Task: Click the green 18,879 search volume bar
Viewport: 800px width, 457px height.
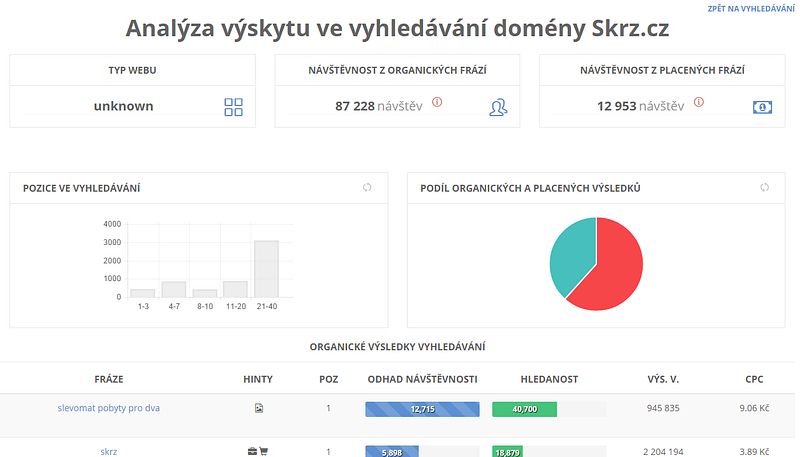Action: pos(507,452)
